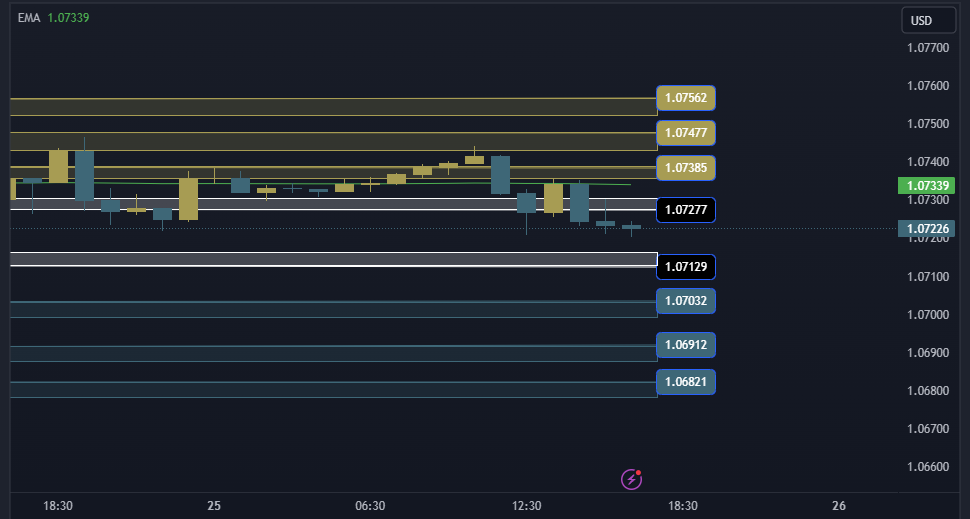Select the 1.07129 pivot level label
The height and width of the screenshot is (519, 970).
(x=685, y=267)
